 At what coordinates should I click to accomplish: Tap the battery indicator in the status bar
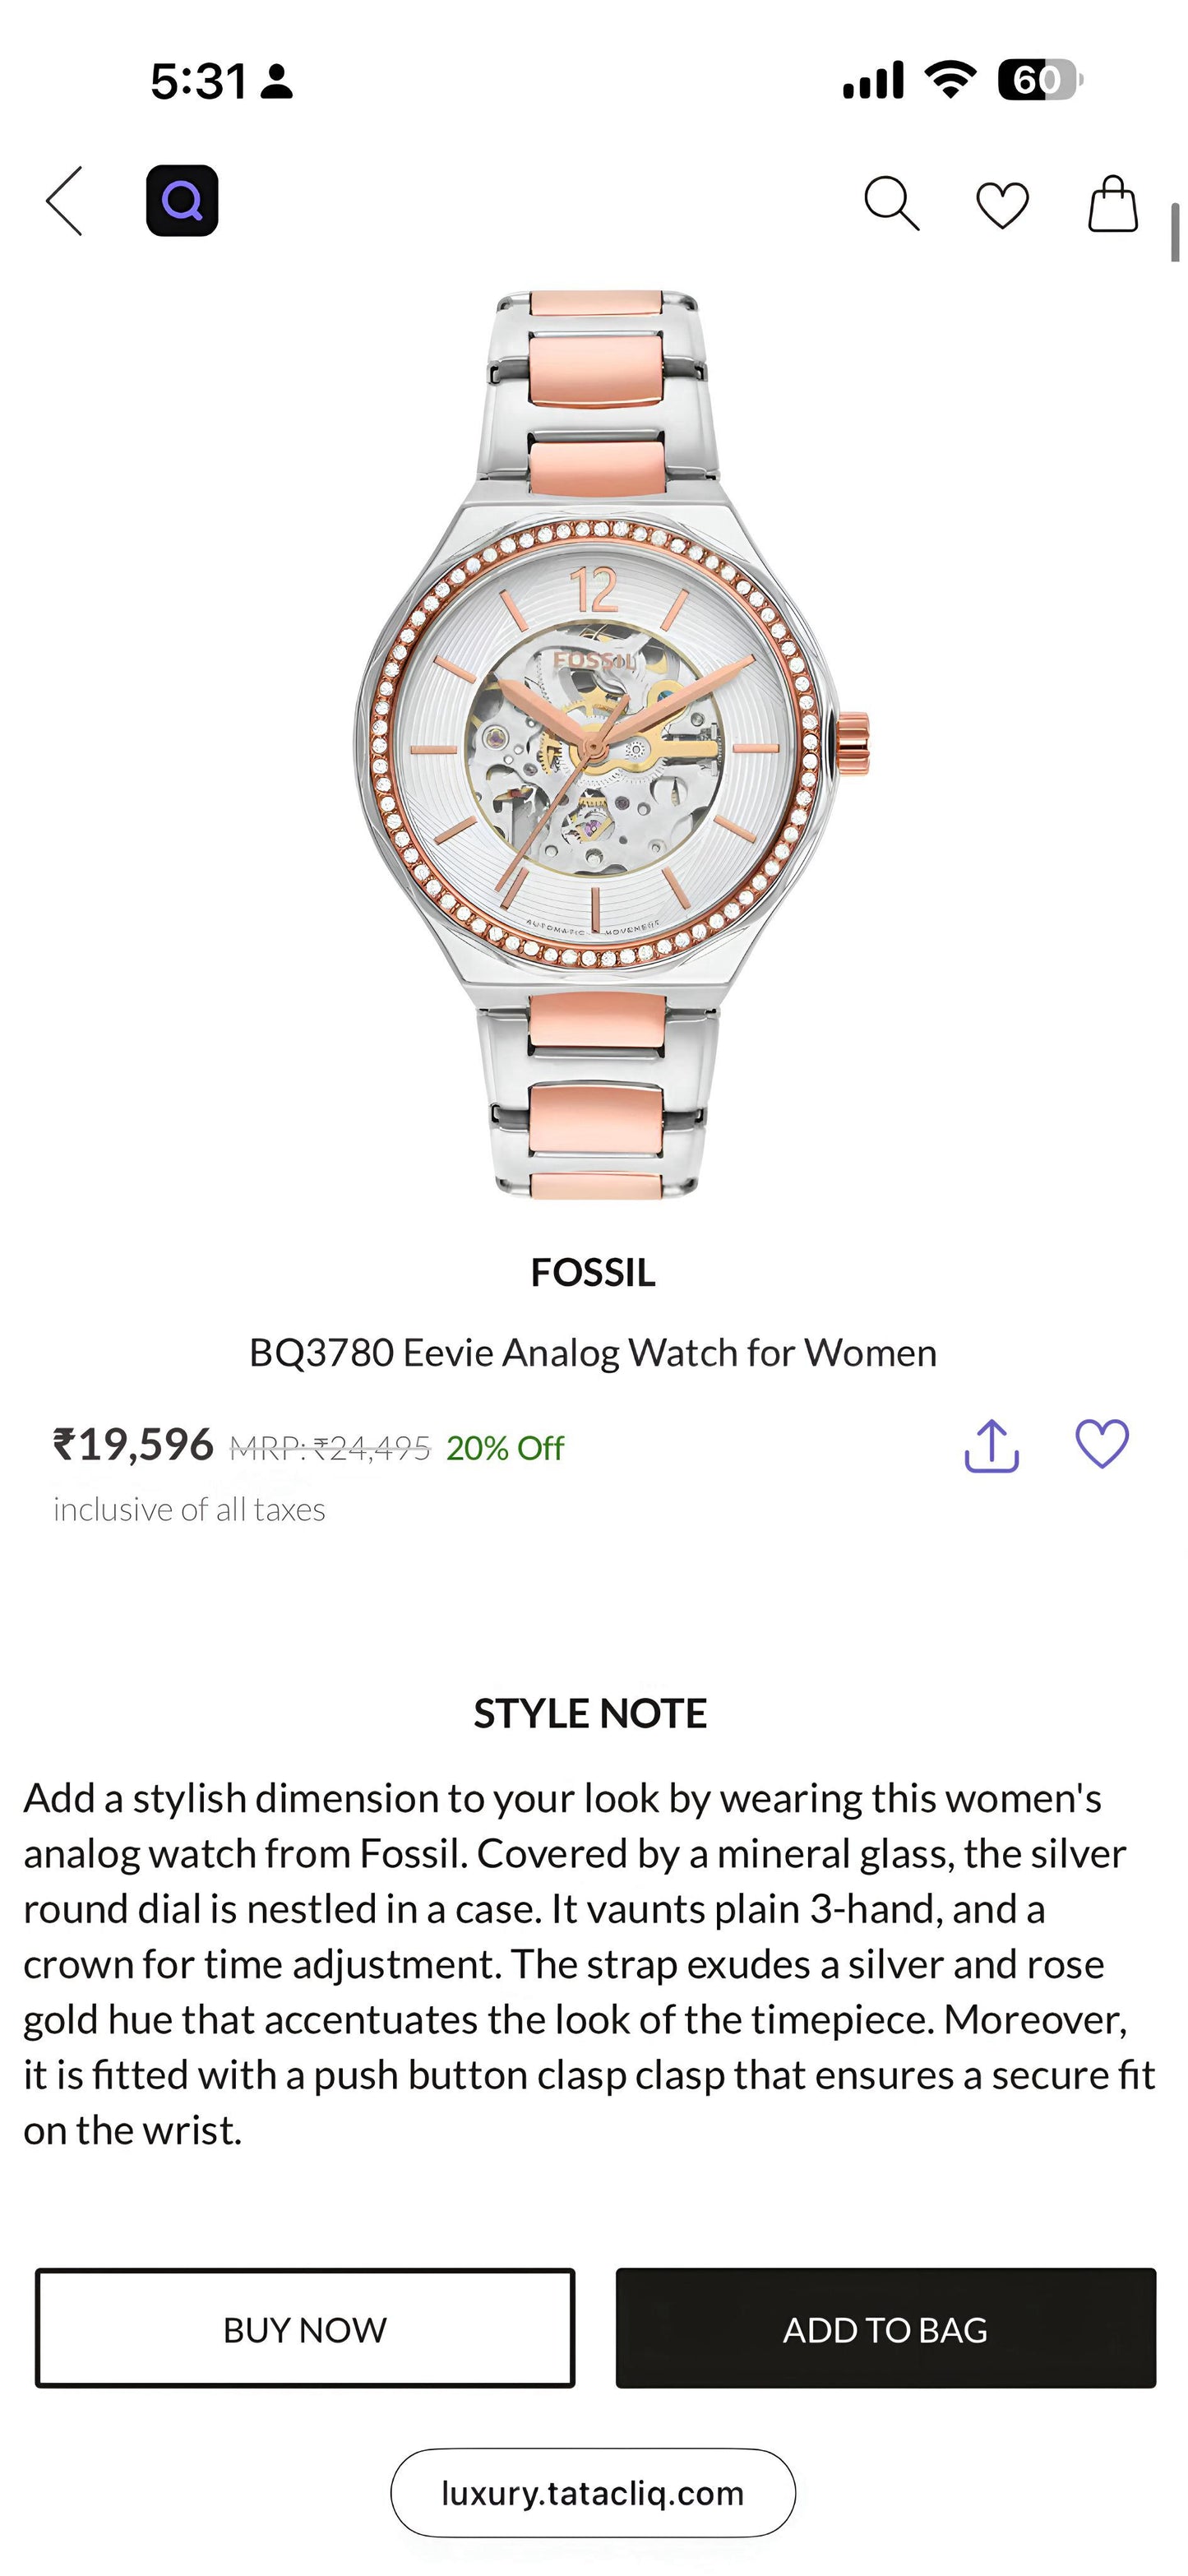pyautogui.click(x=1039, y=80)
